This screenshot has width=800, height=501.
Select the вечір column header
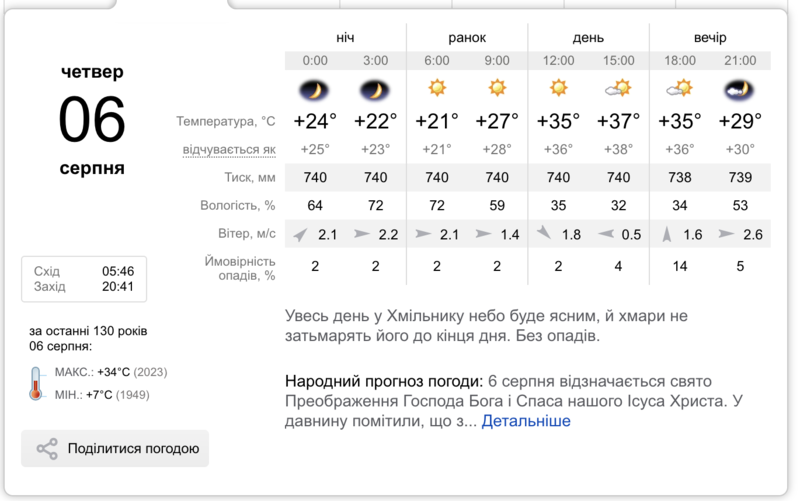tap(710, 38)
